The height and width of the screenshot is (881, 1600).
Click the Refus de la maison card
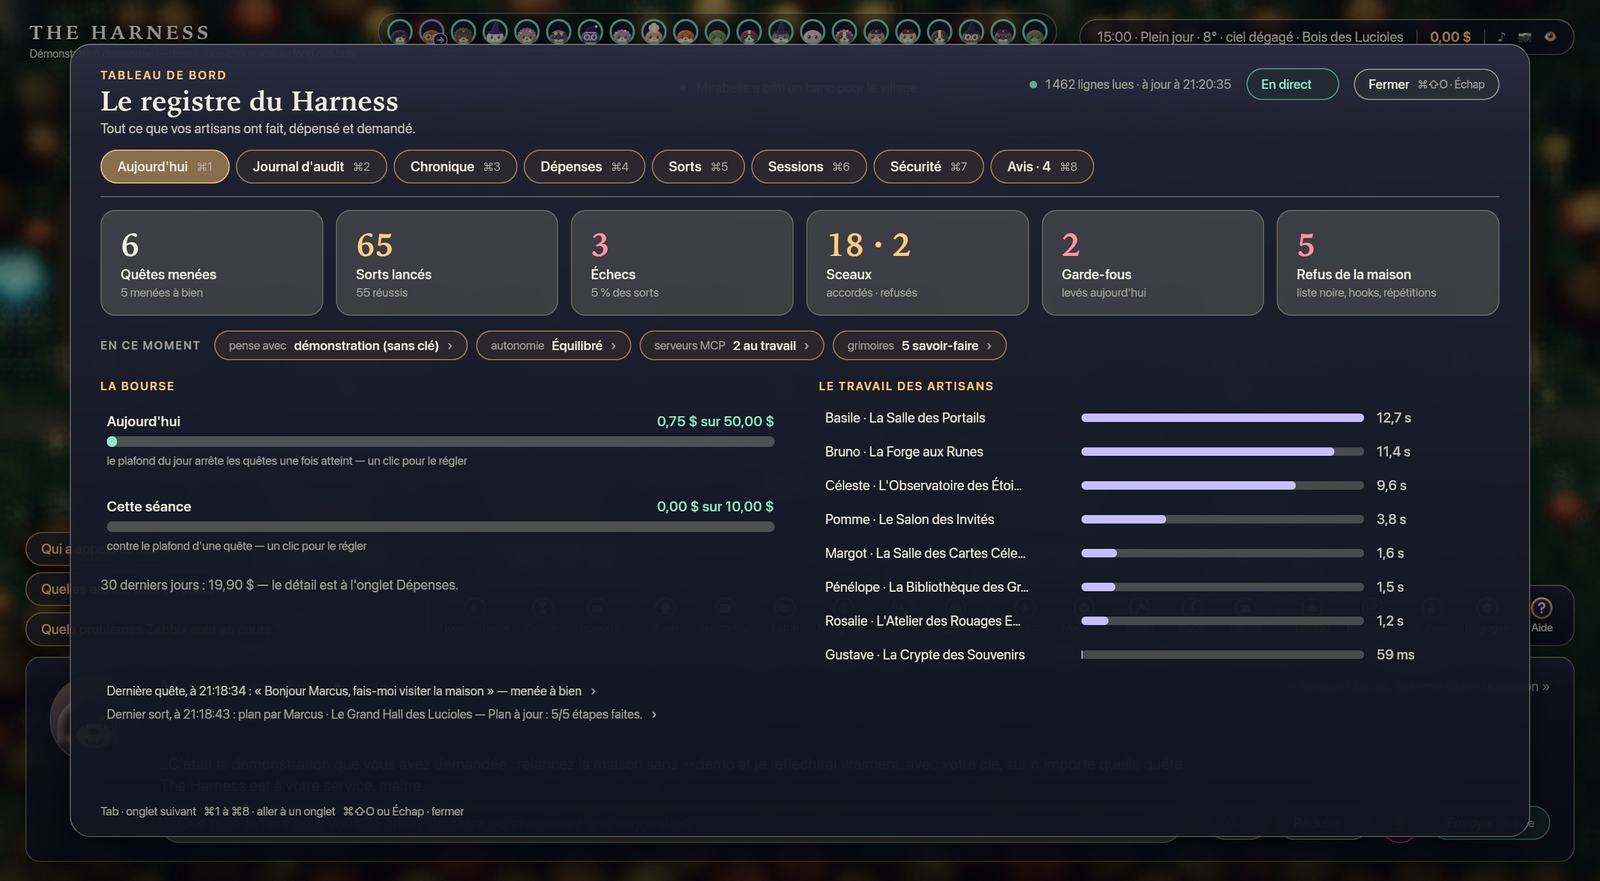point(1388,263)
